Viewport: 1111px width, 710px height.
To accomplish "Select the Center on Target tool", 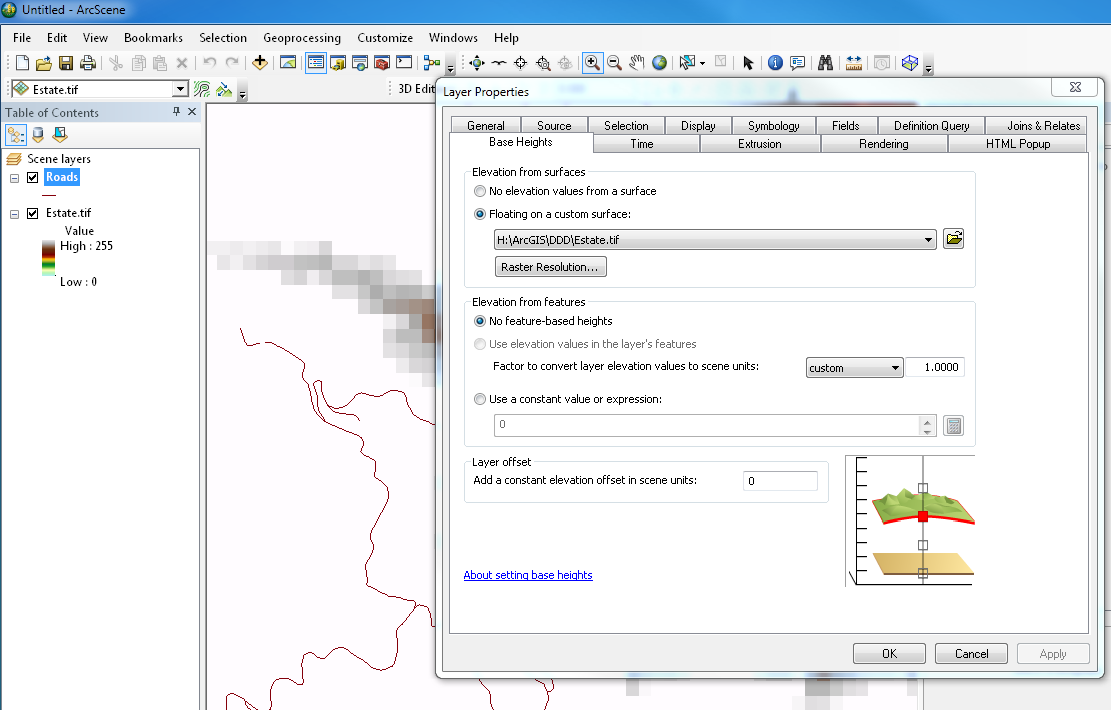I will (521, 63).
